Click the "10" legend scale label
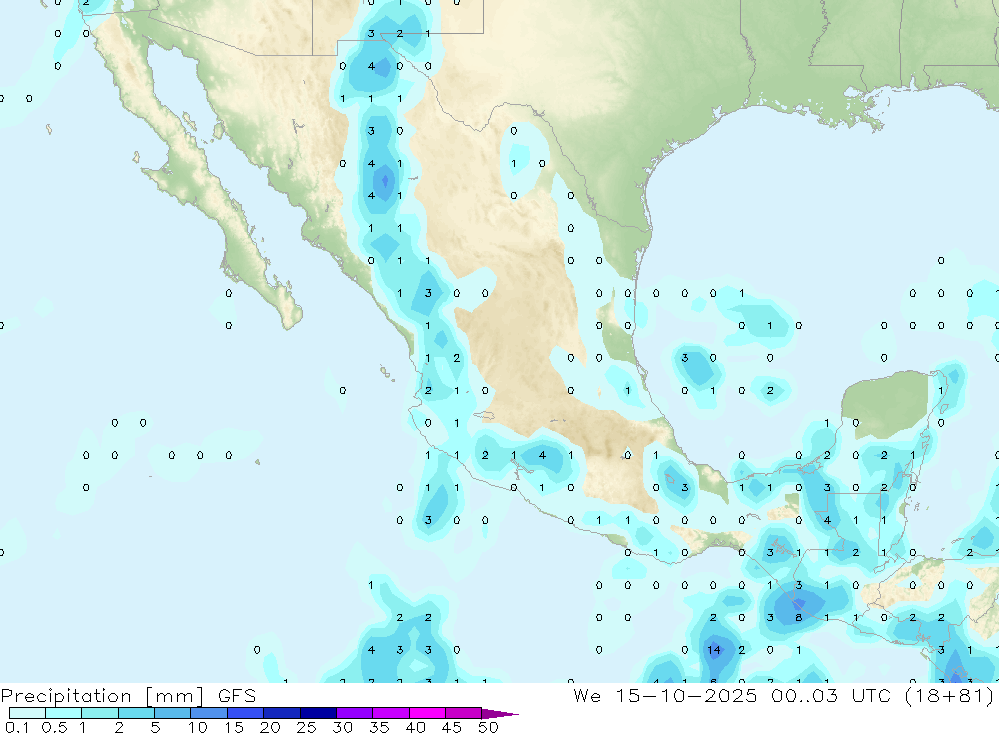Viewport: 1000px width, 733px height. point(198,727)
